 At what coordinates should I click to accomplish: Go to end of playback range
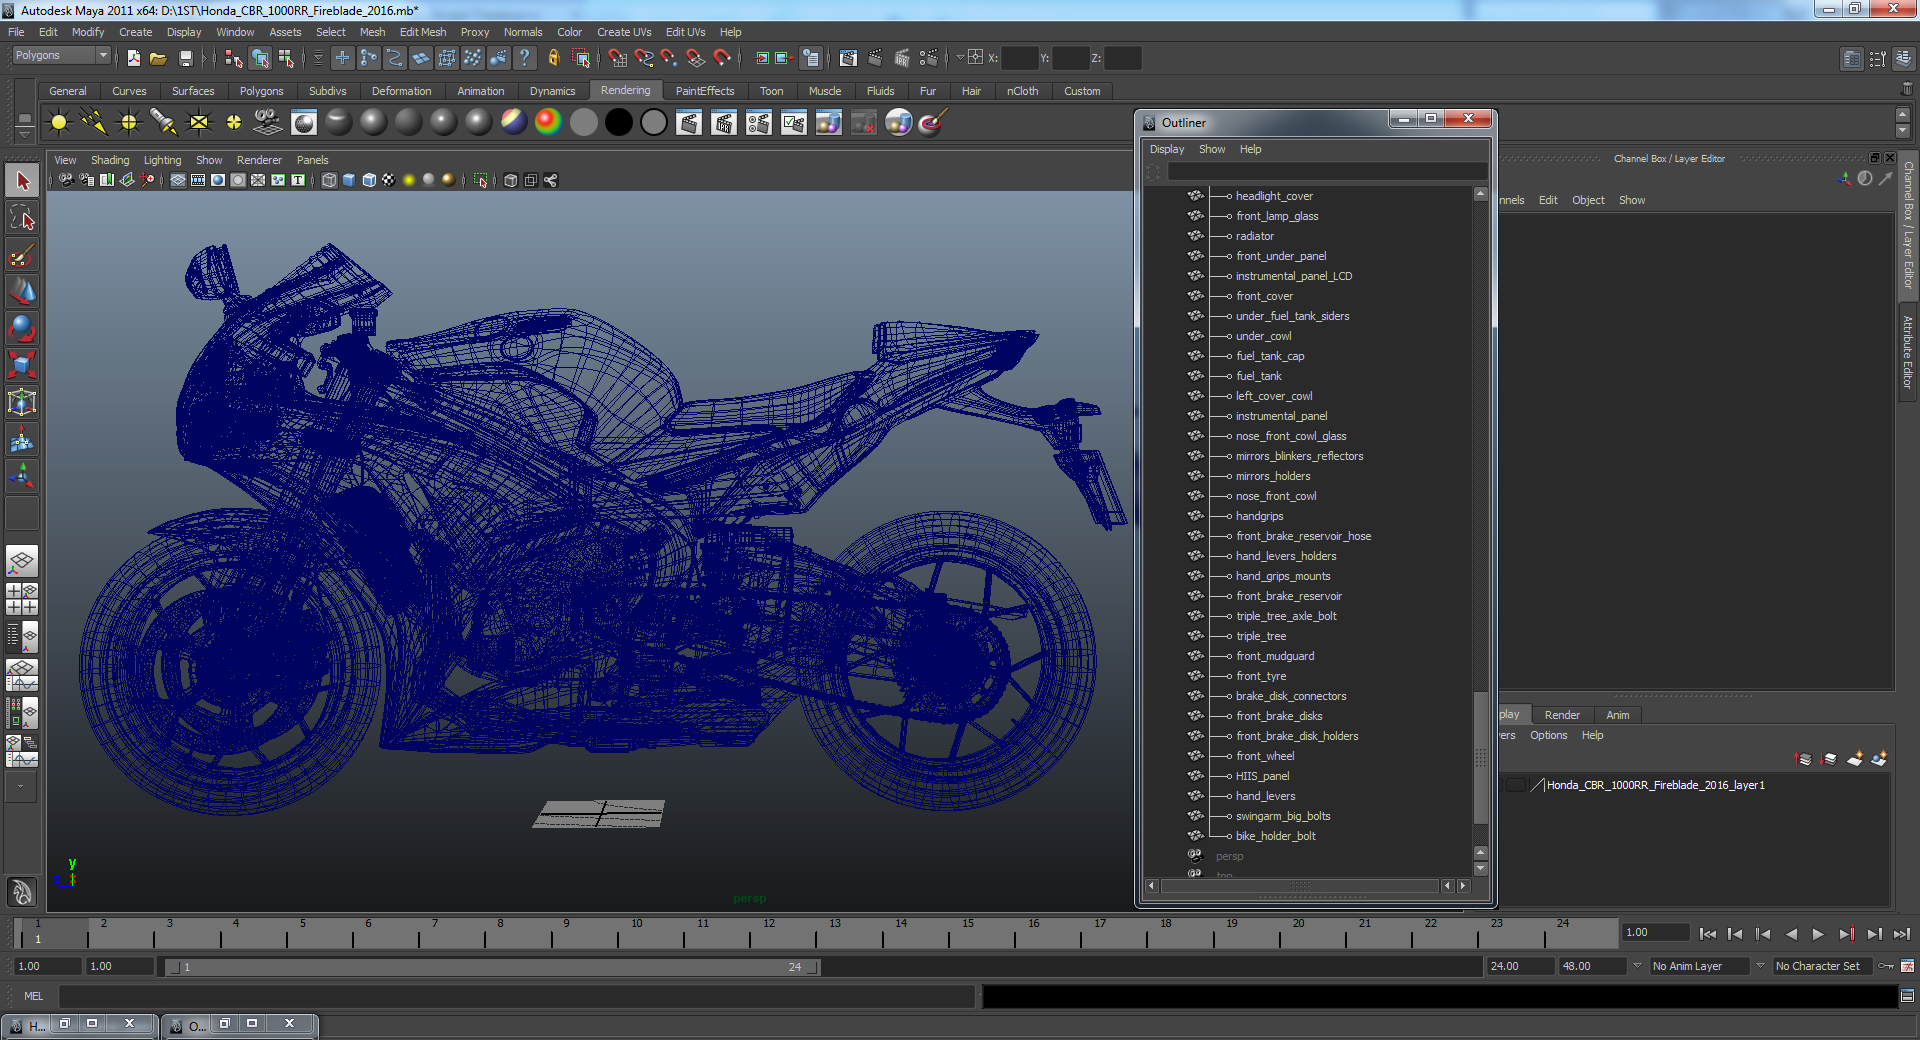click(x=1902, y=934)
